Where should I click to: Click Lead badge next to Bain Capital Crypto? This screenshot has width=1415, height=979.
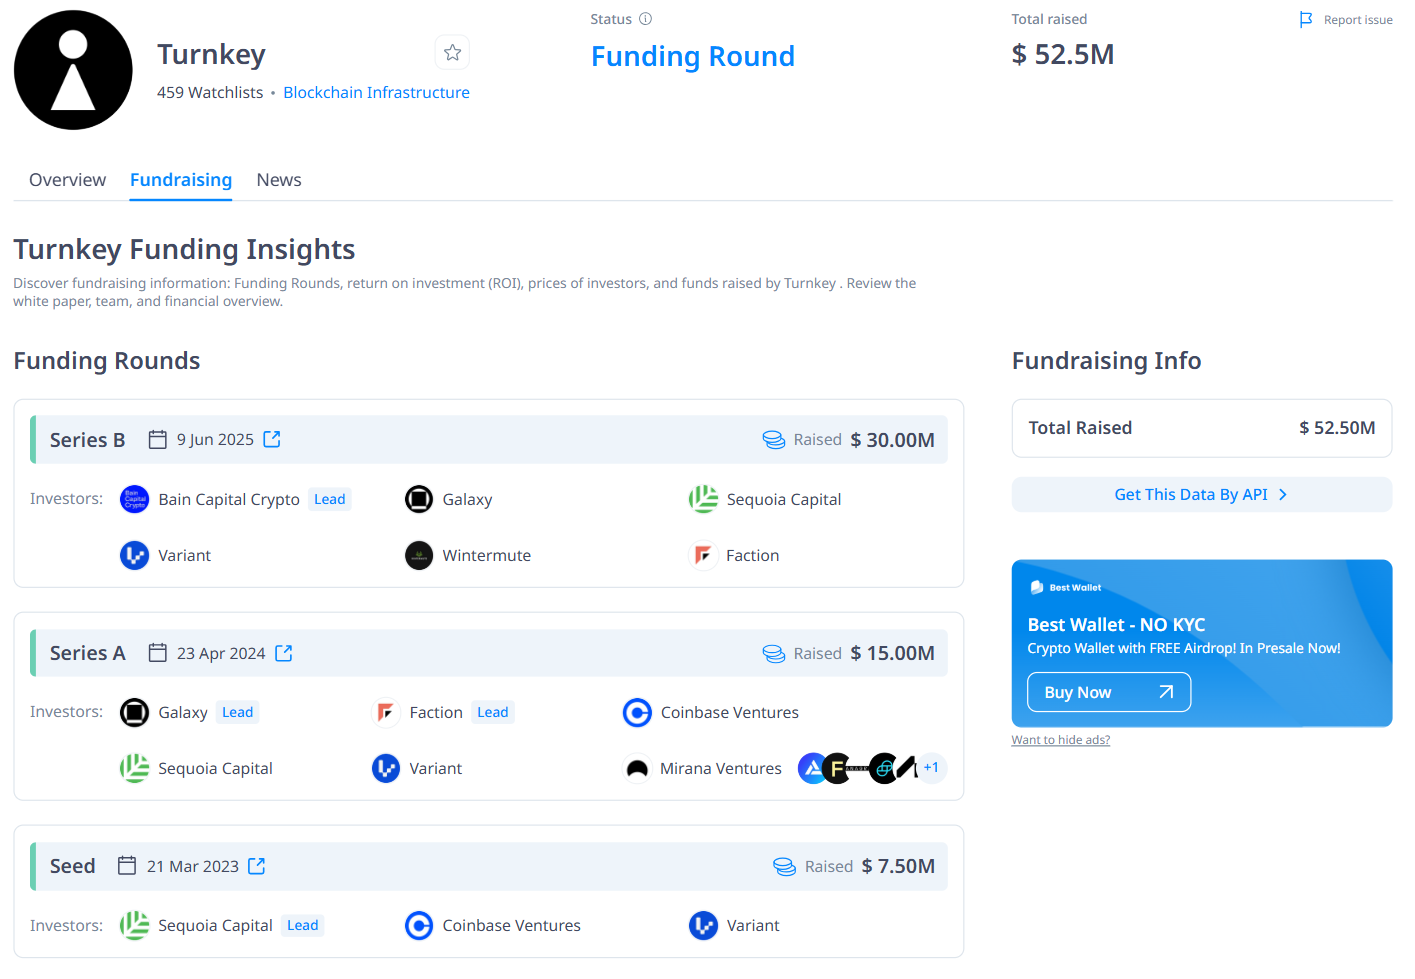point(329,499)
